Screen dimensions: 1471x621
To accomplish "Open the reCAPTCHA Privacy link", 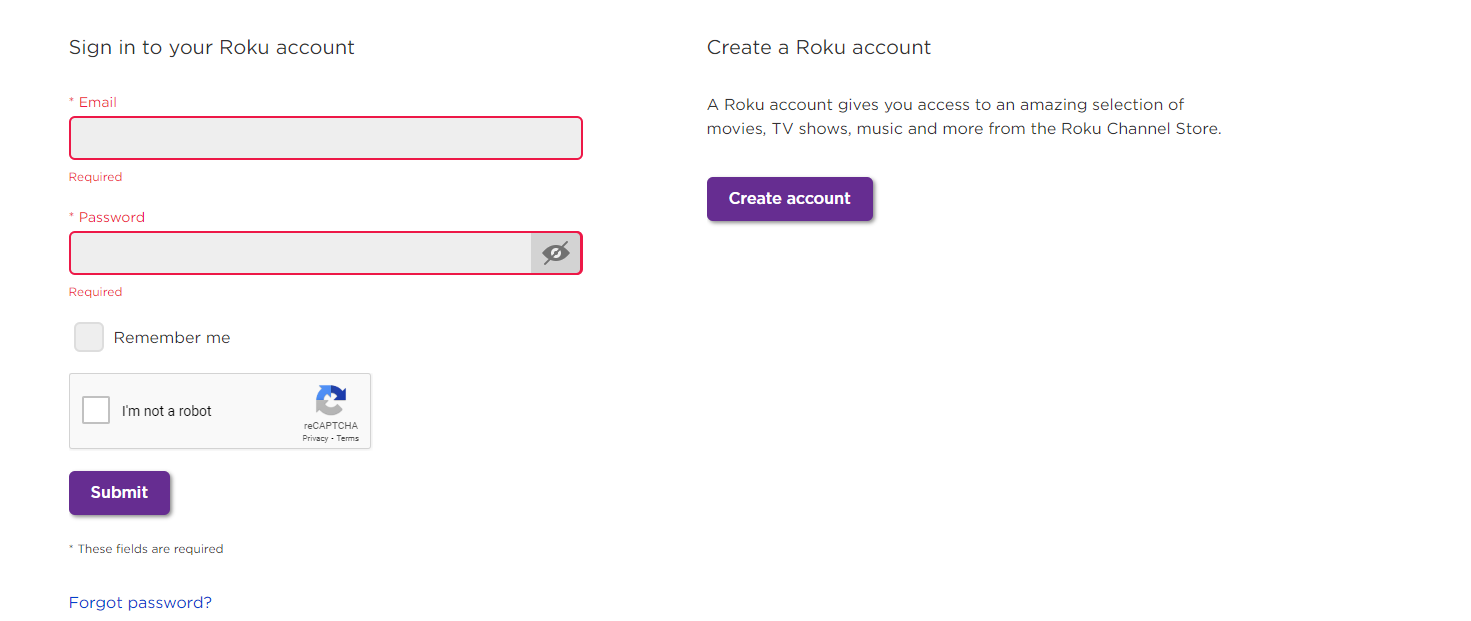I will [315, 438].
